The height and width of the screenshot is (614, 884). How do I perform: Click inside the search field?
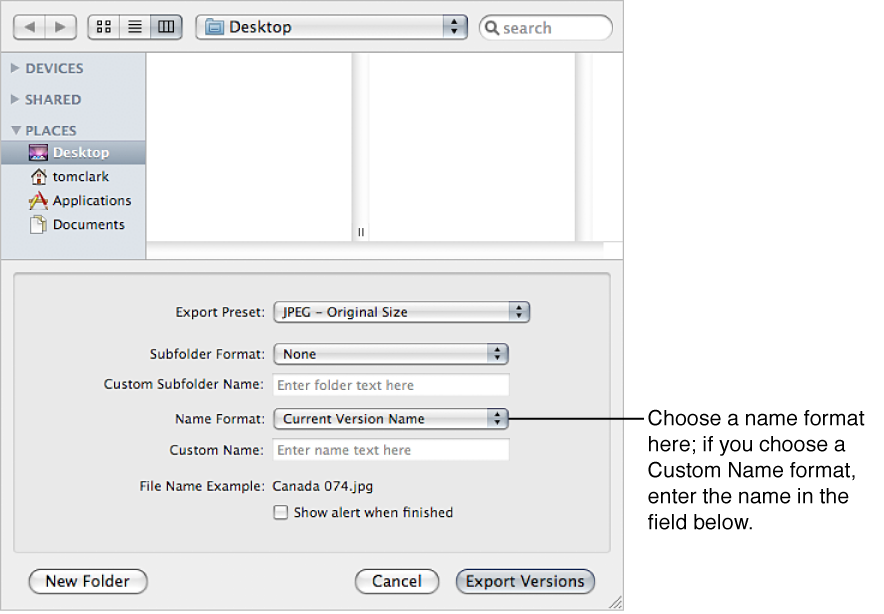point(545,27)
